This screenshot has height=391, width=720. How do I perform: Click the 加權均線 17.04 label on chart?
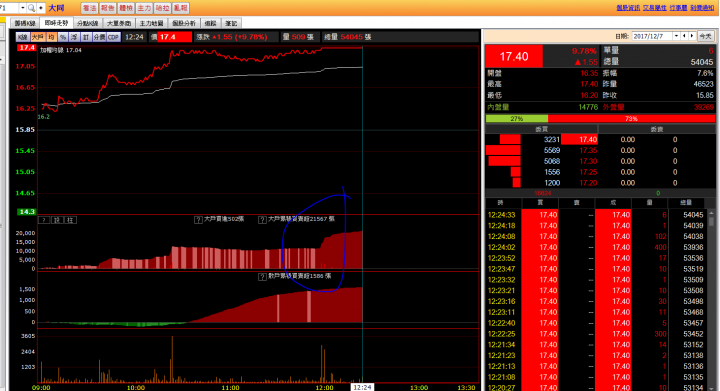(x=60, y=50)
